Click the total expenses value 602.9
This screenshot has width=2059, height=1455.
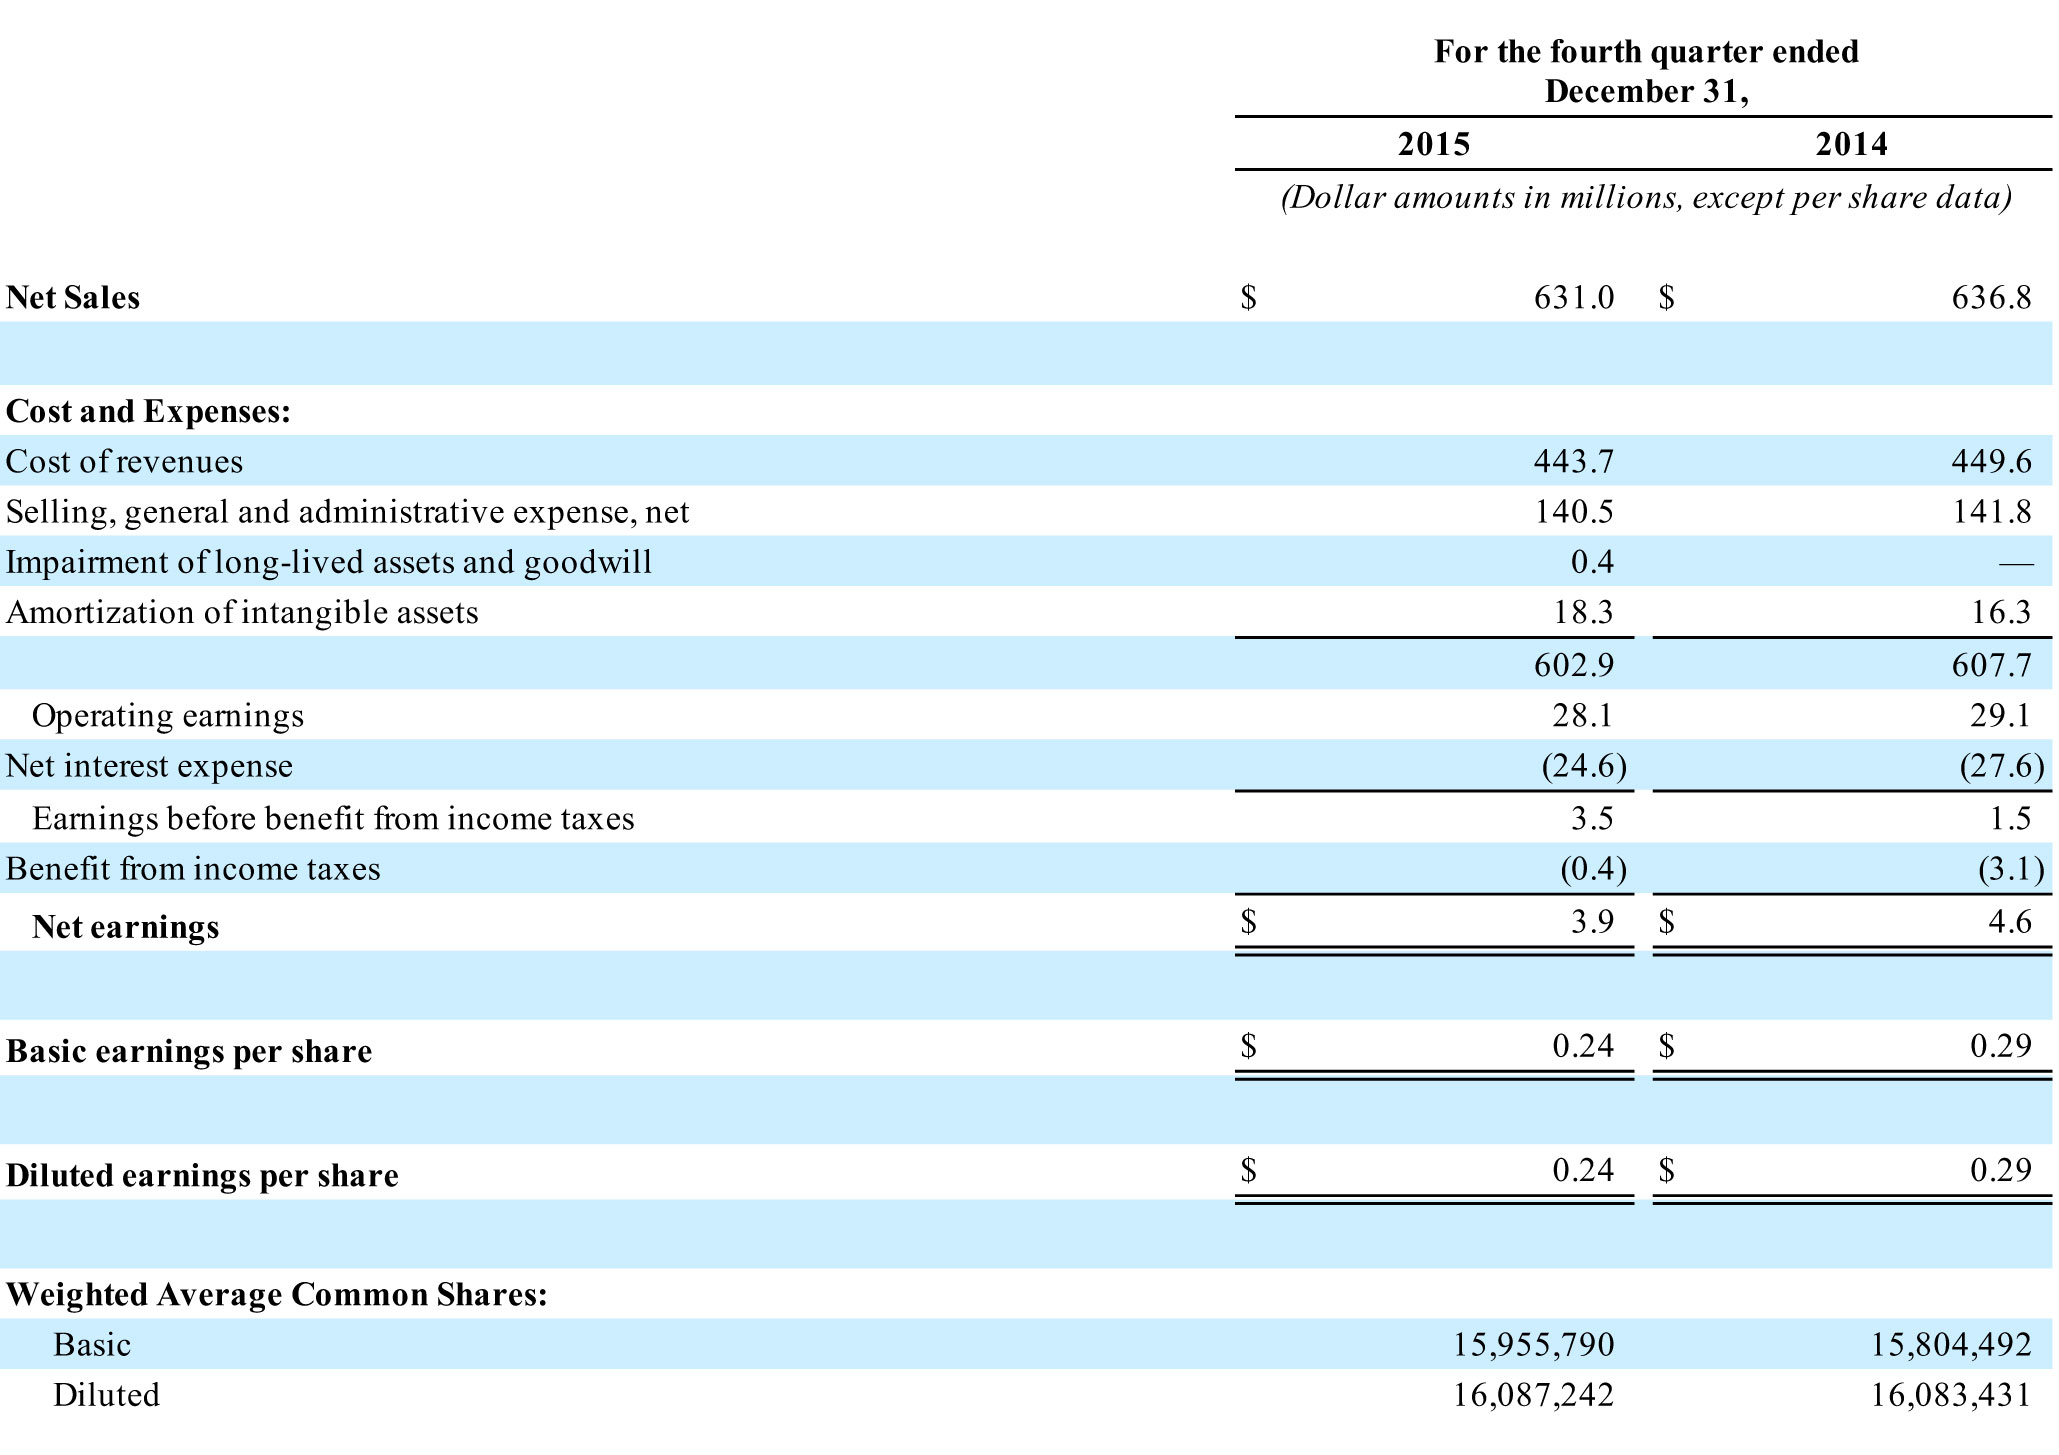click(x=1574, y=665)
